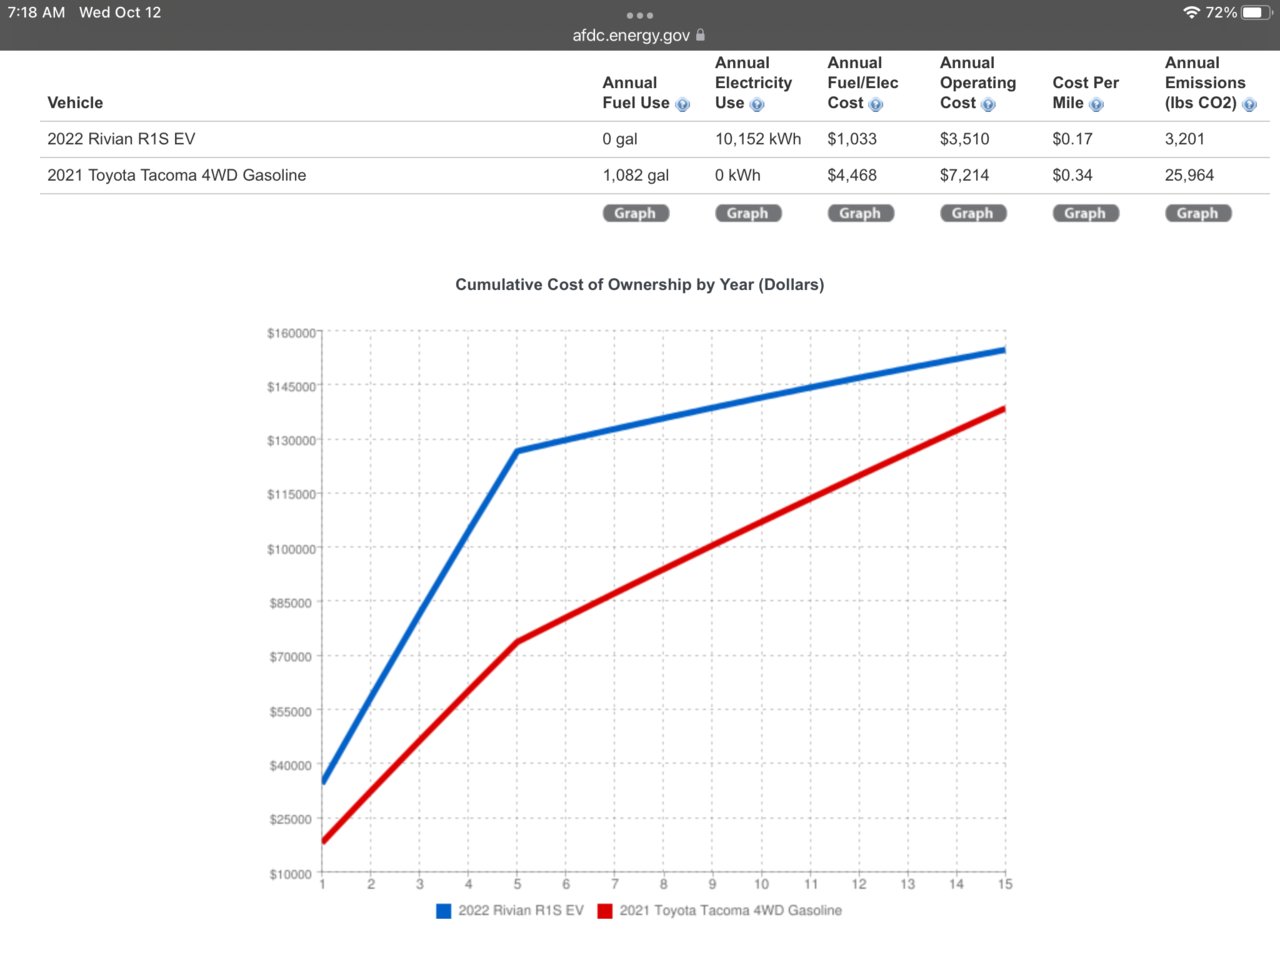Click the '$0.34' cost per mile cell
Viewport: 1280px width, 960px height.
pos(1072,175)
